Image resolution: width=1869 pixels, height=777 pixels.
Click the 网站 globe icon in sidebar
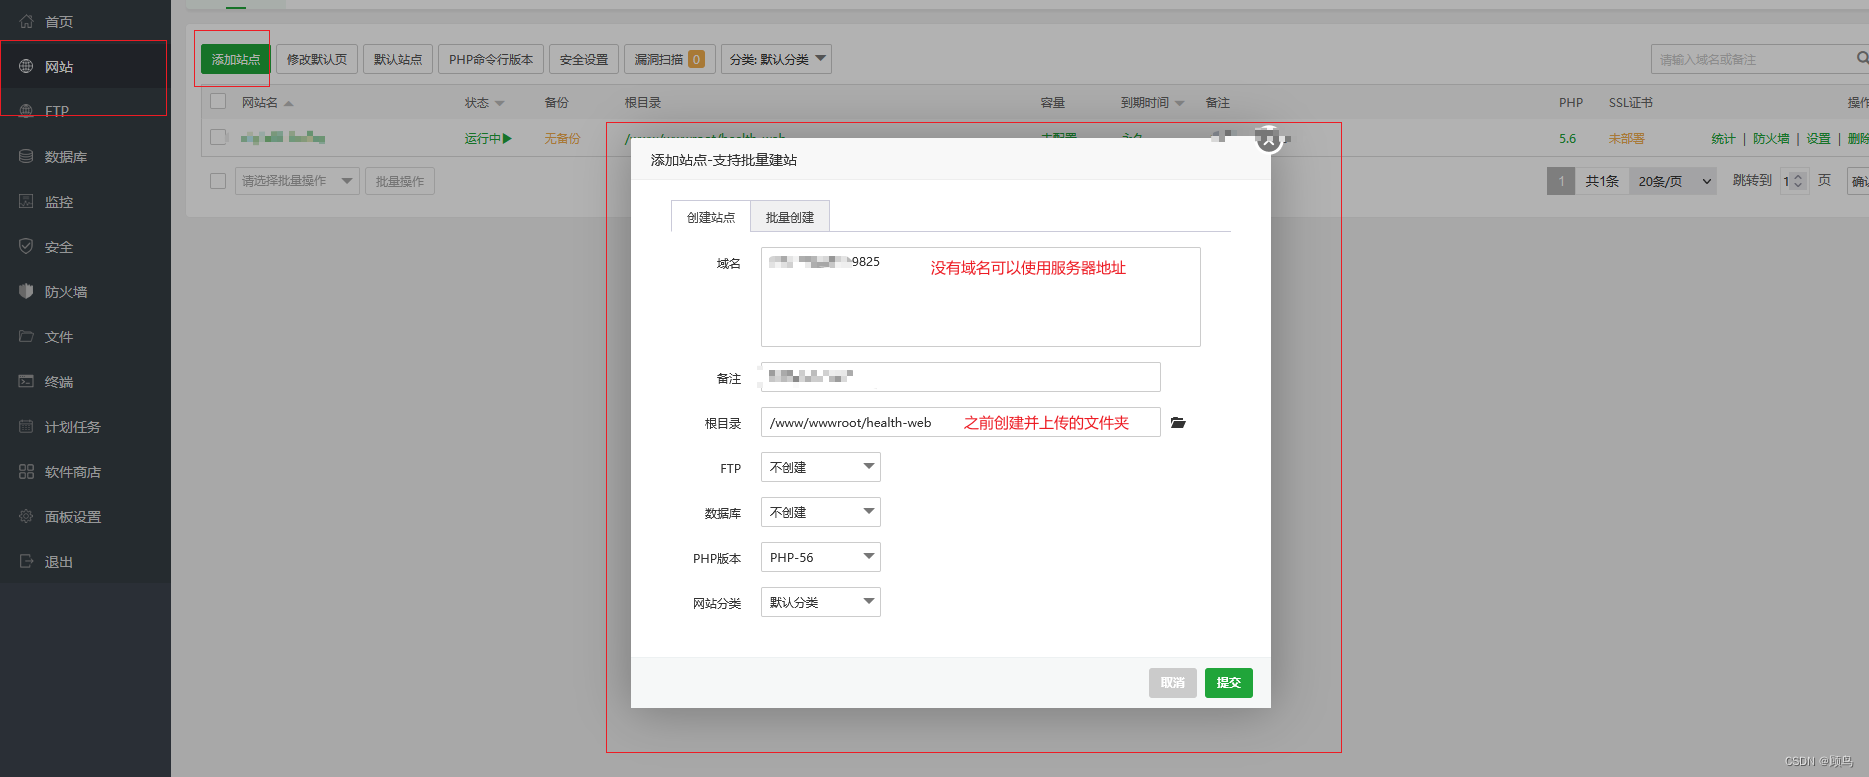[26, 66]
